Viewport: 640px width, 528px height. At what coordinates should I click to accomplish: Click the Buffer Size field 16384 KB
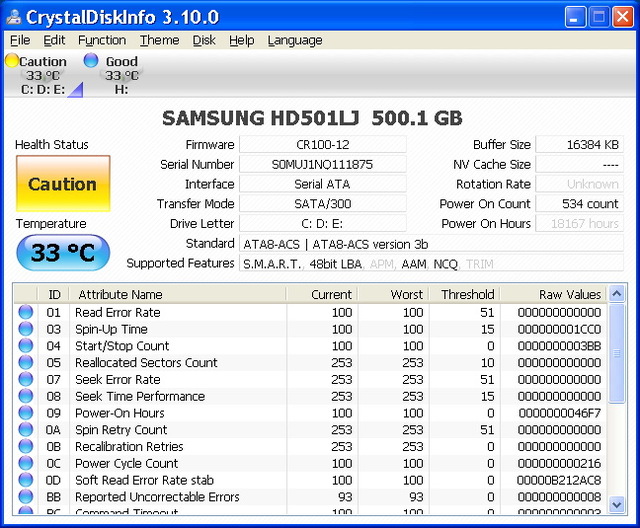pos(580,144)
